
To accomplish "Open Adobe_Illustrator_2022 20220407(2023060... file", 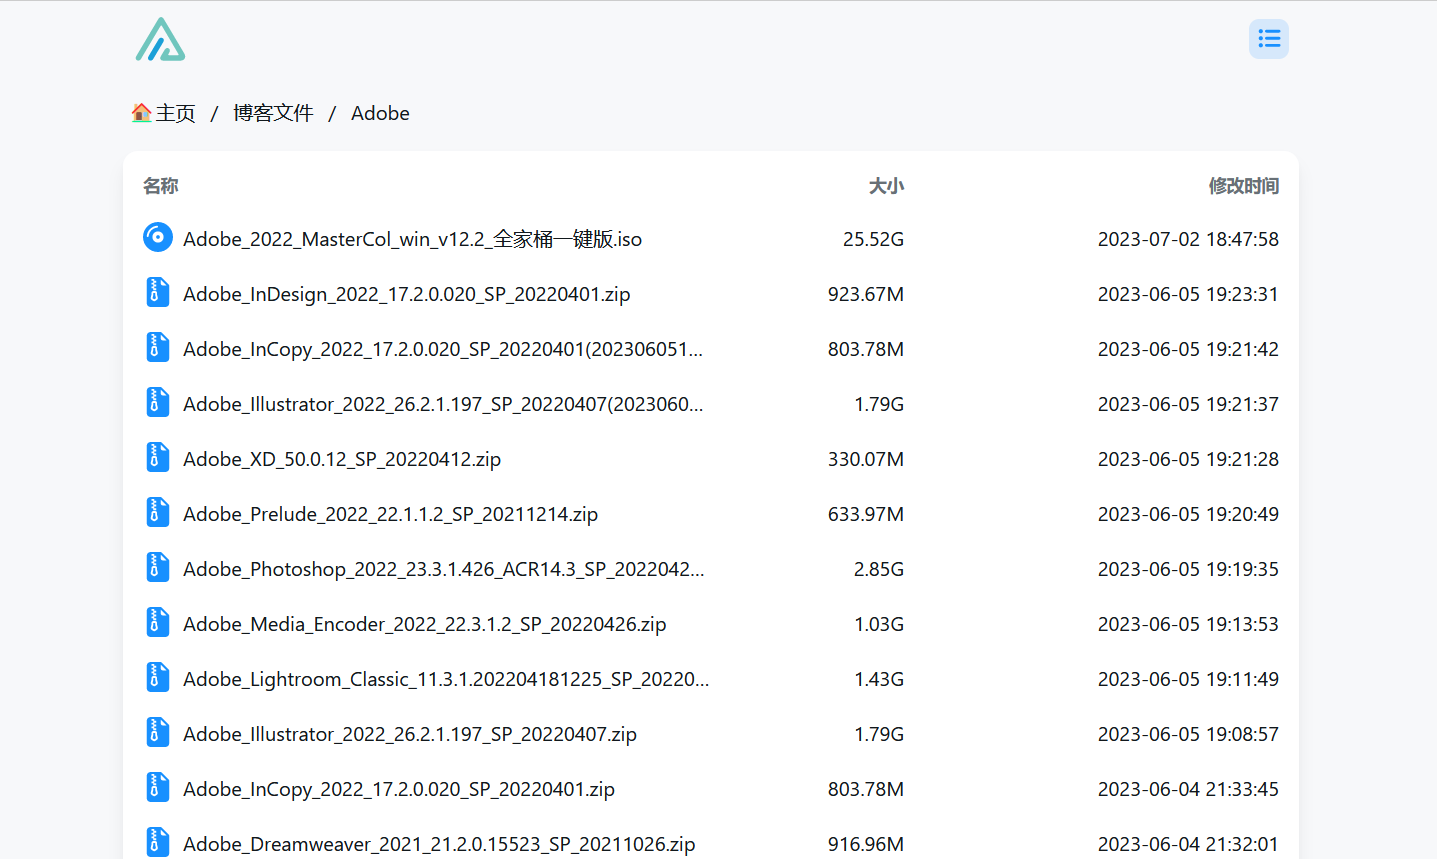I will coord(443,404).
